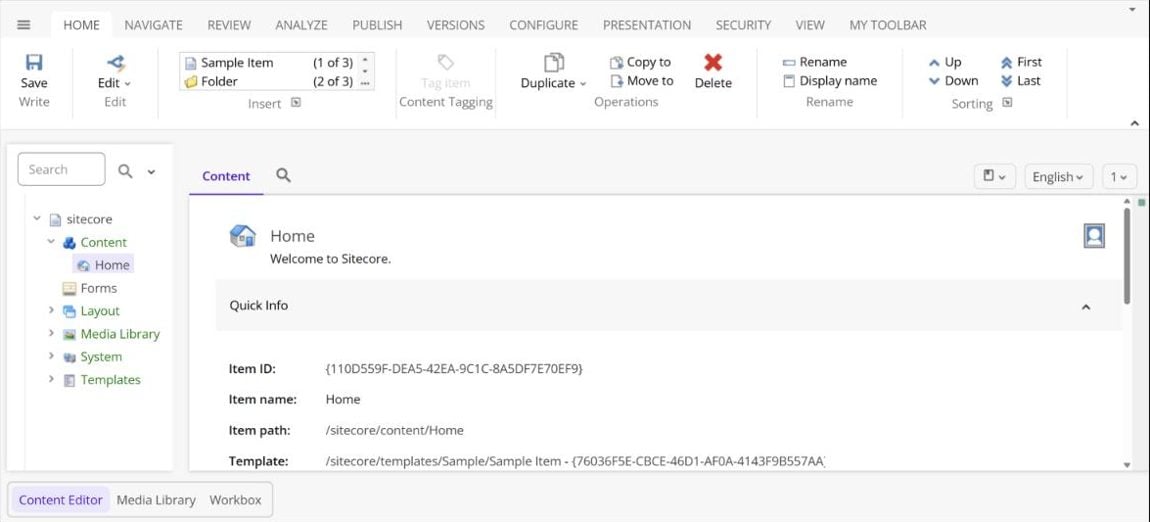Switch to Media Library bottom tab
This screenshot has height=522, width=1150.
(x=156, y=500)
